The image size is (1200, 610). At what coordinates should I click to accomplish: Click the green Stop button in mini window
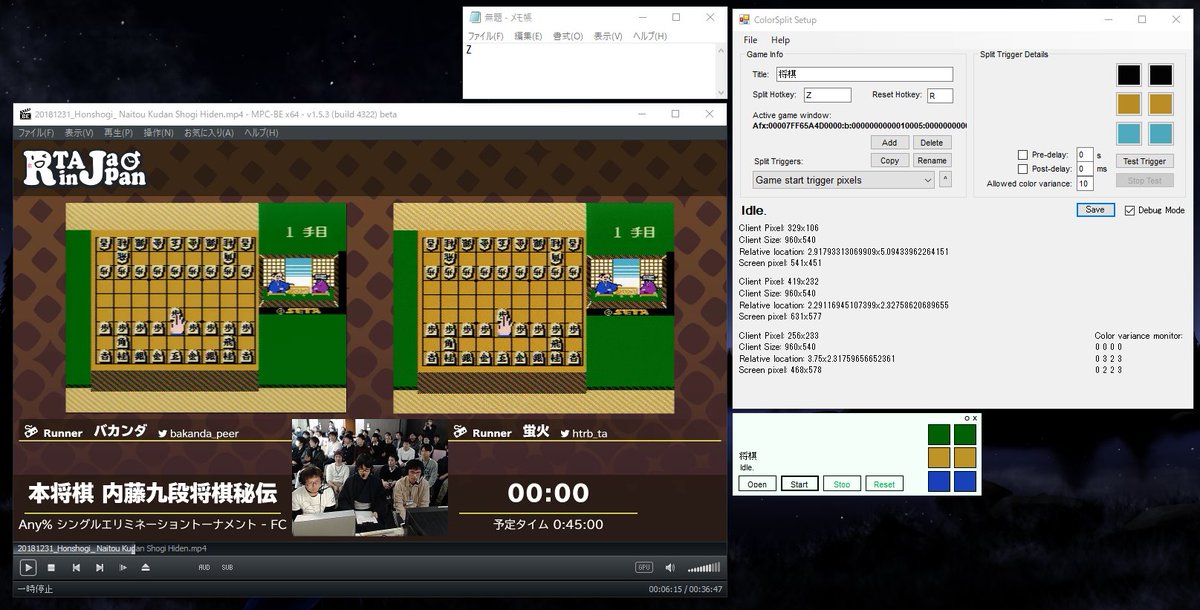(x=841, y=484)
